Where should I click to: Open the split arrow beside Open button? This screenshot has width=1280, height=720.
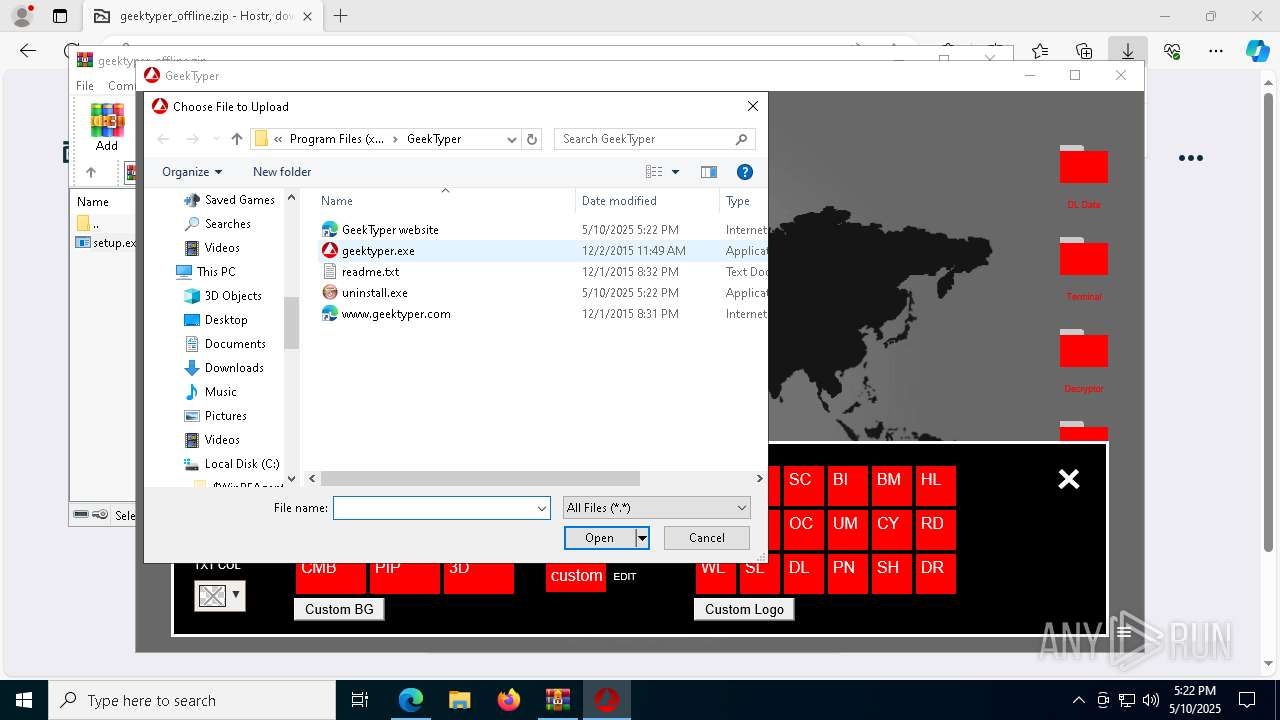[642, 538]
